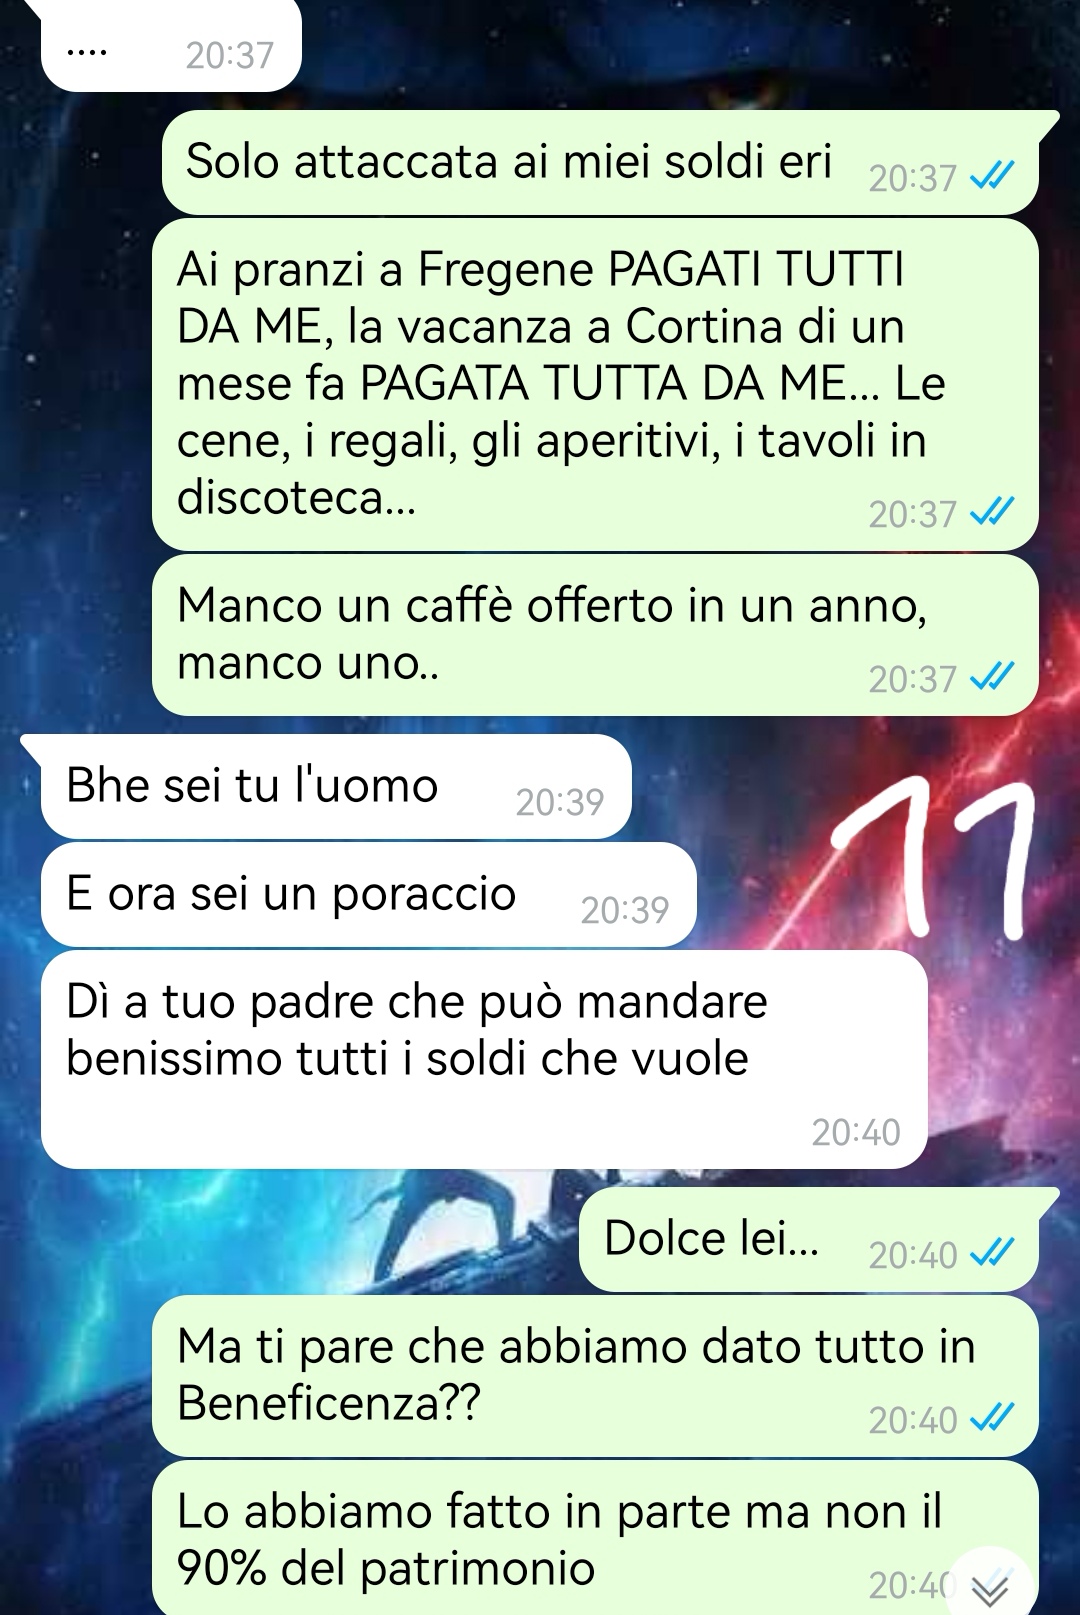Tap read ticks on 'Dolce lei...' message

992,1253
